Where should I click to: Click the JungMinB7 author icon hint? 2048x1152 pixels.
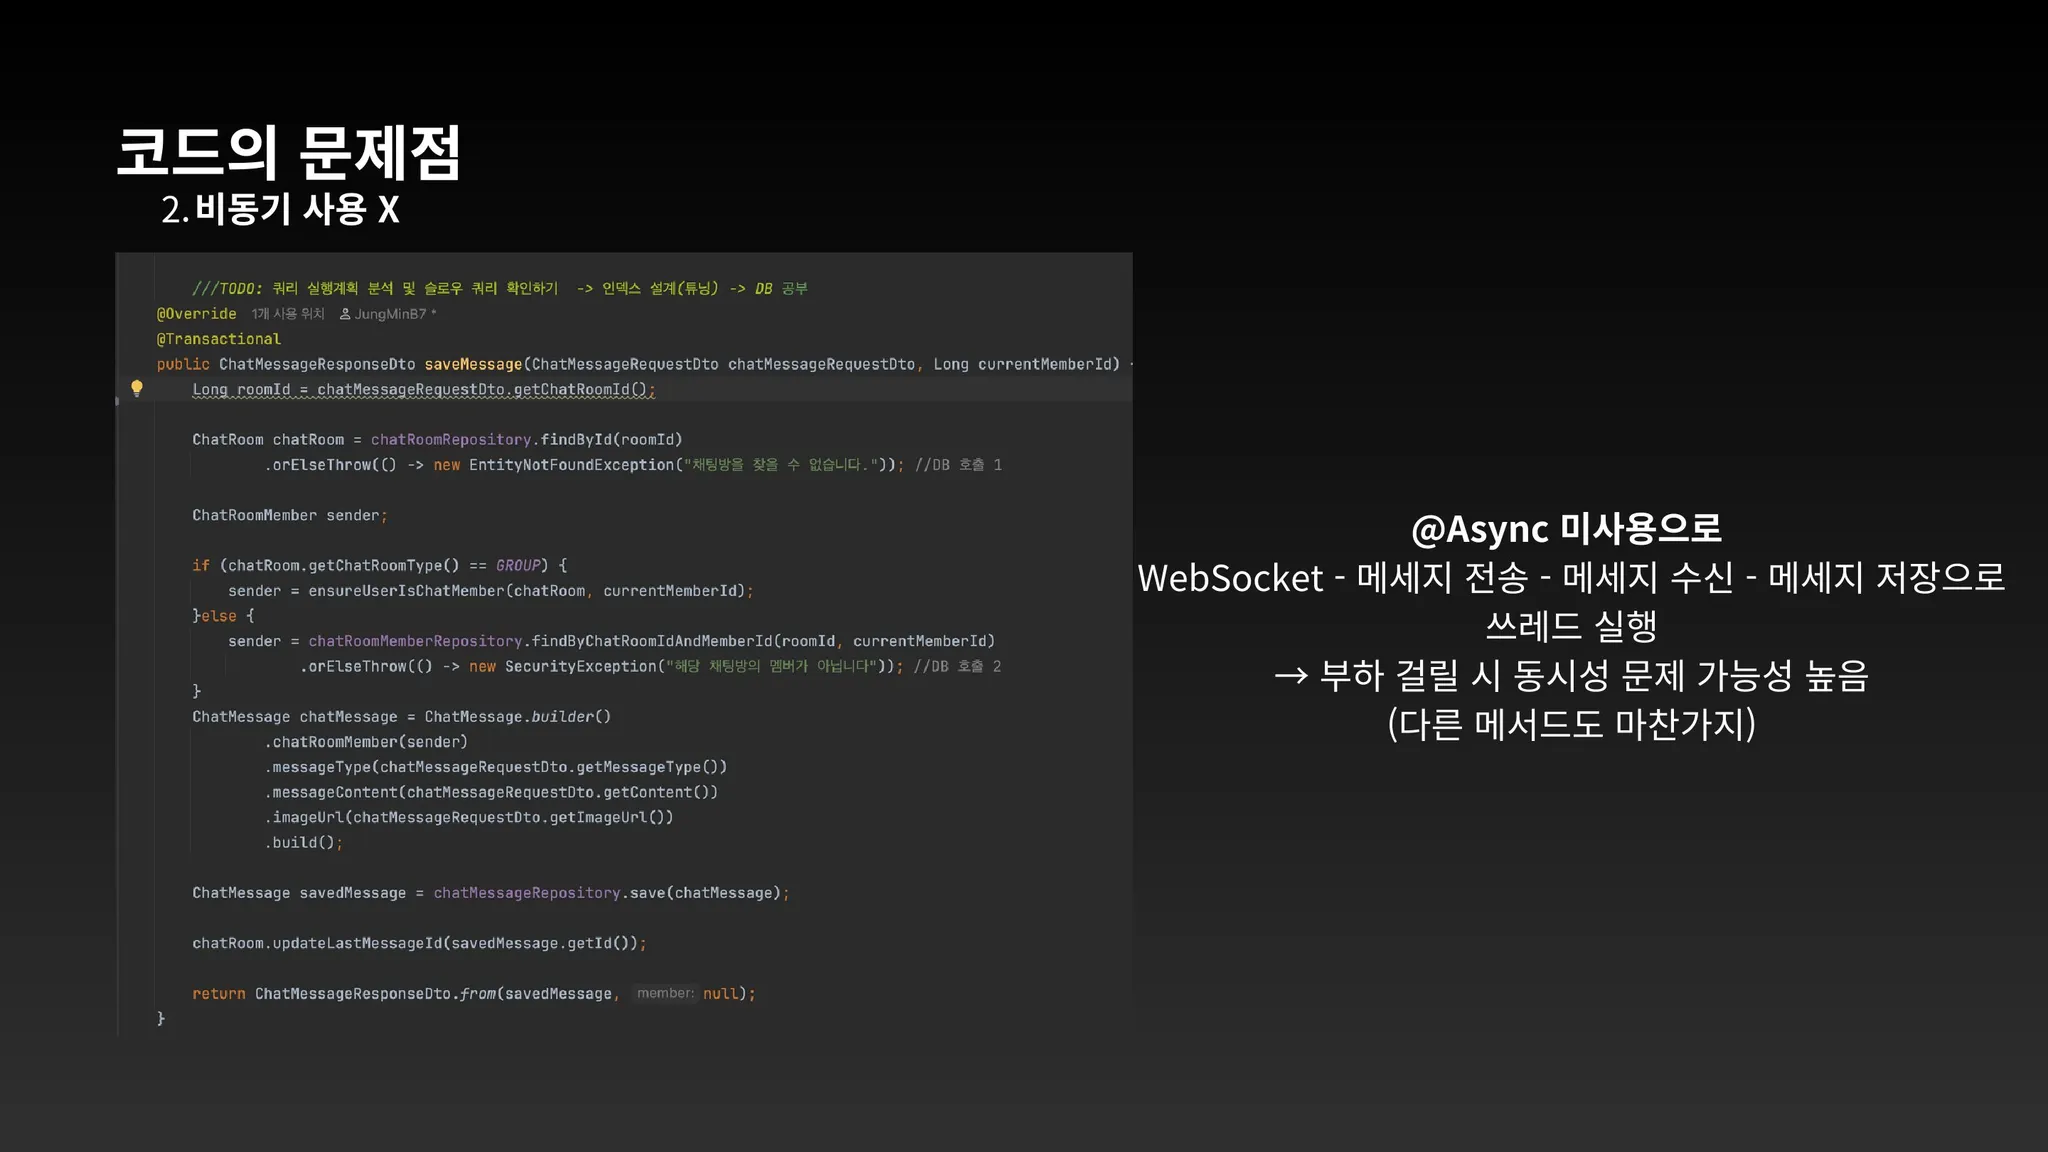tap(345, 314)
